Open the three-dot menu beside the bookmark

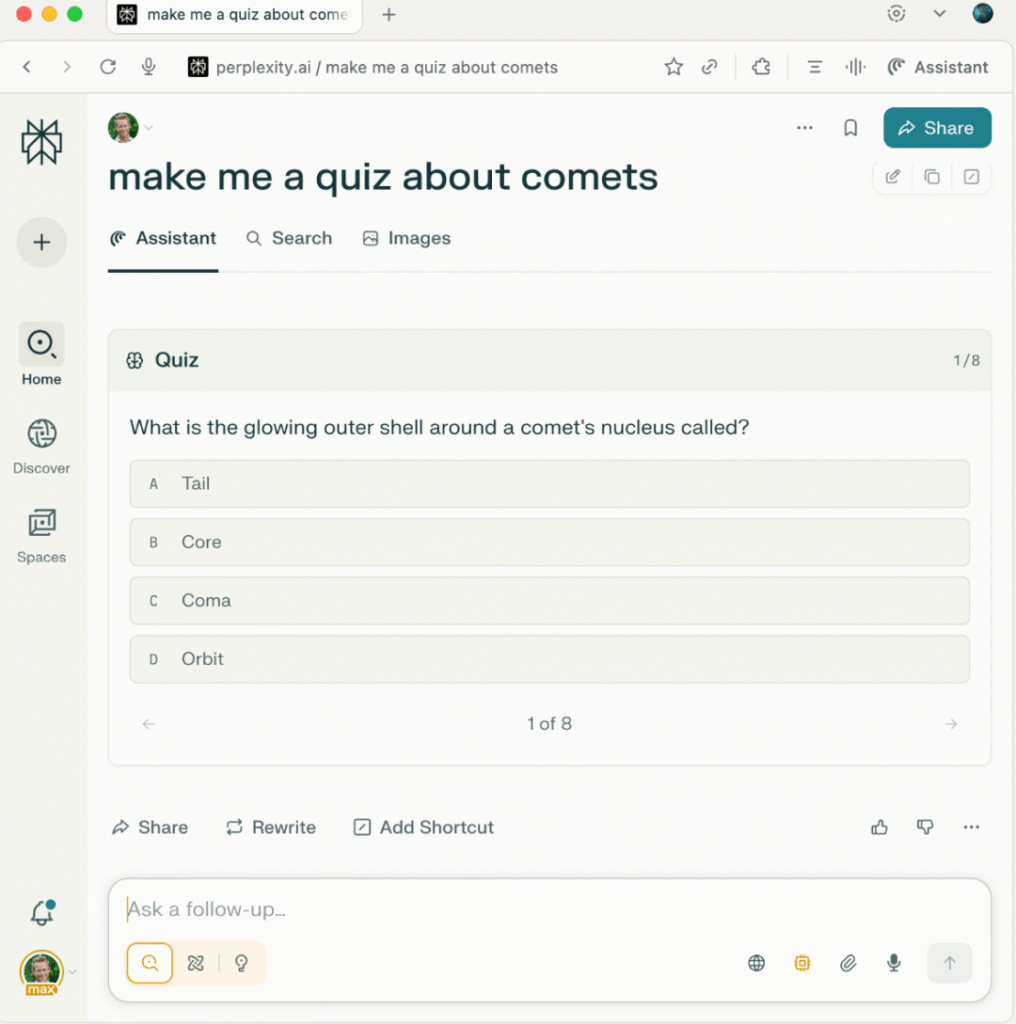[x=805, y=128]
